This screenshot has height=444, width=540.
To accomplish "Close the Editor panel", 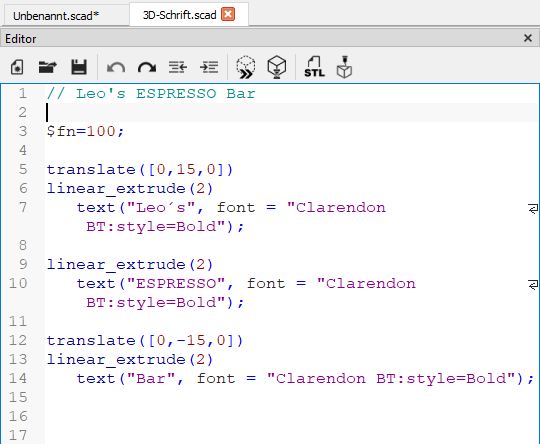I will point(528,38).
